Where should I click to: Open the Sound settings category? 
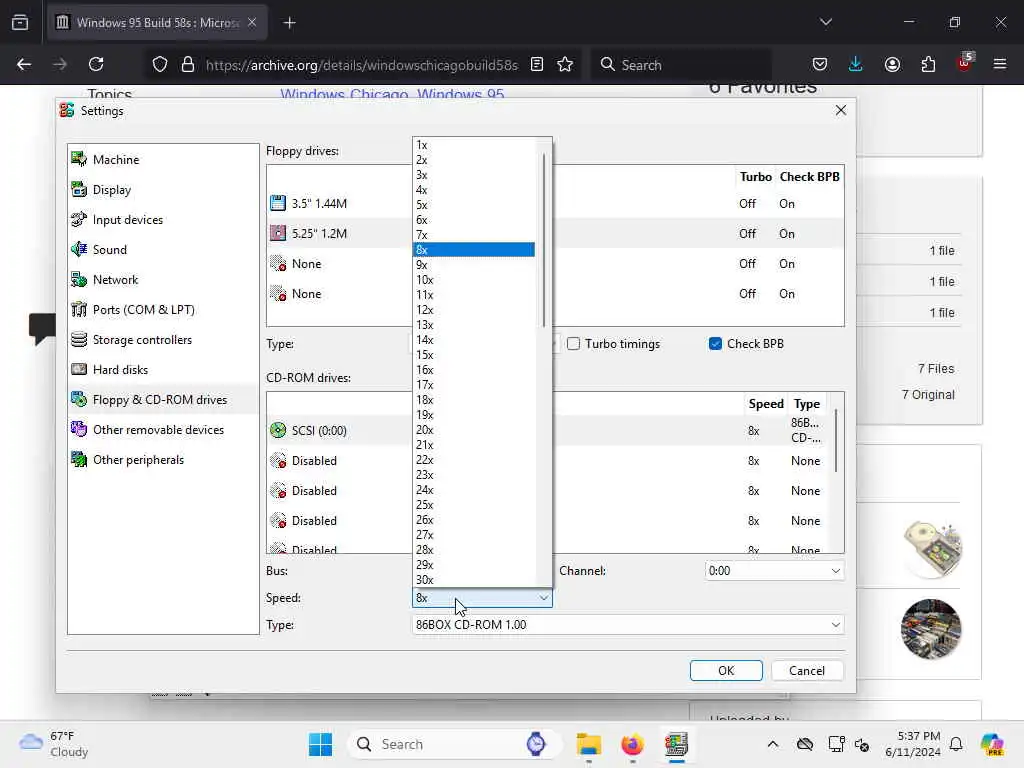163,249
